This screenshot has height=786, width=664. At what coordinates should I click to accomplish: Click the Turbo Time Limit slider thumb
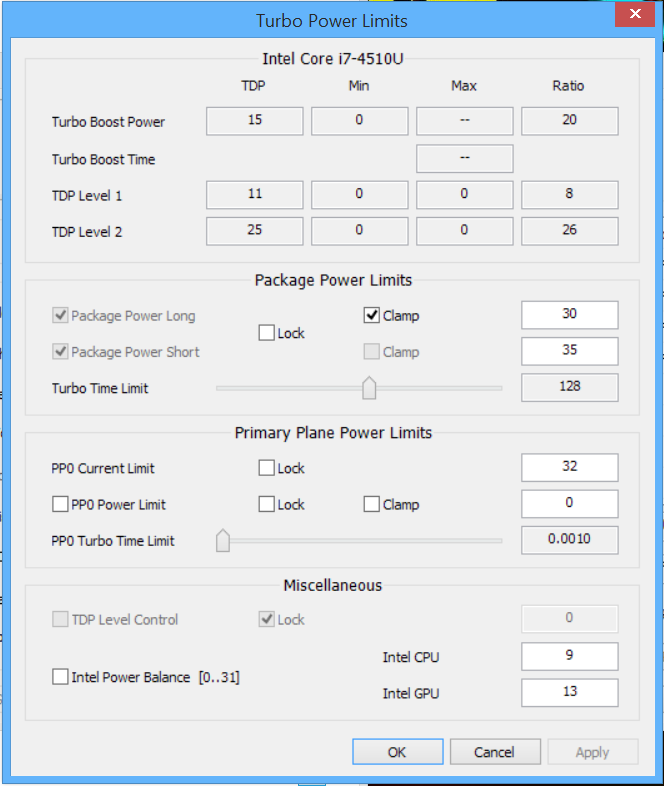pos(369,388)
